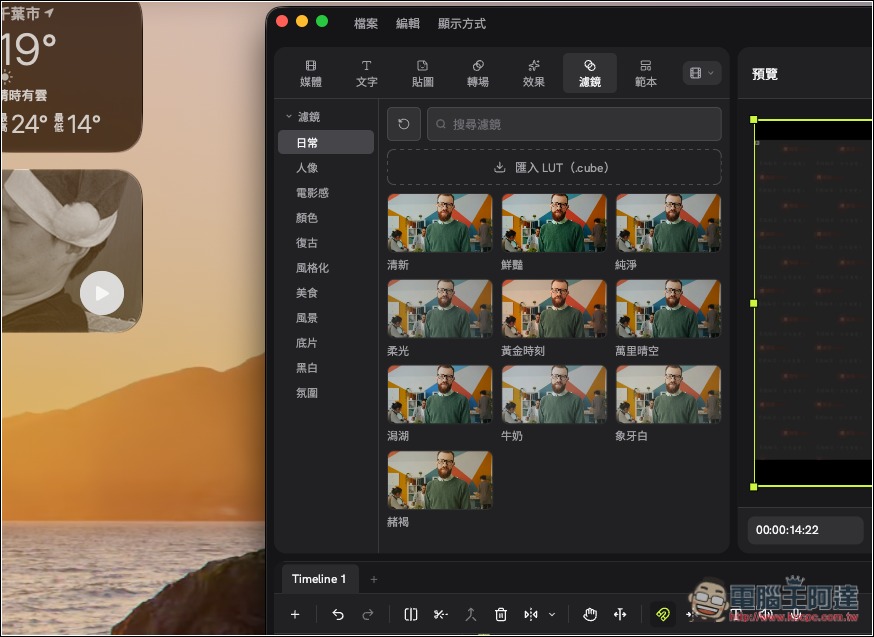Screen dimensions: 874x637
Task: Open the 轉場 transitions tab
Action: tap(478, 73)
